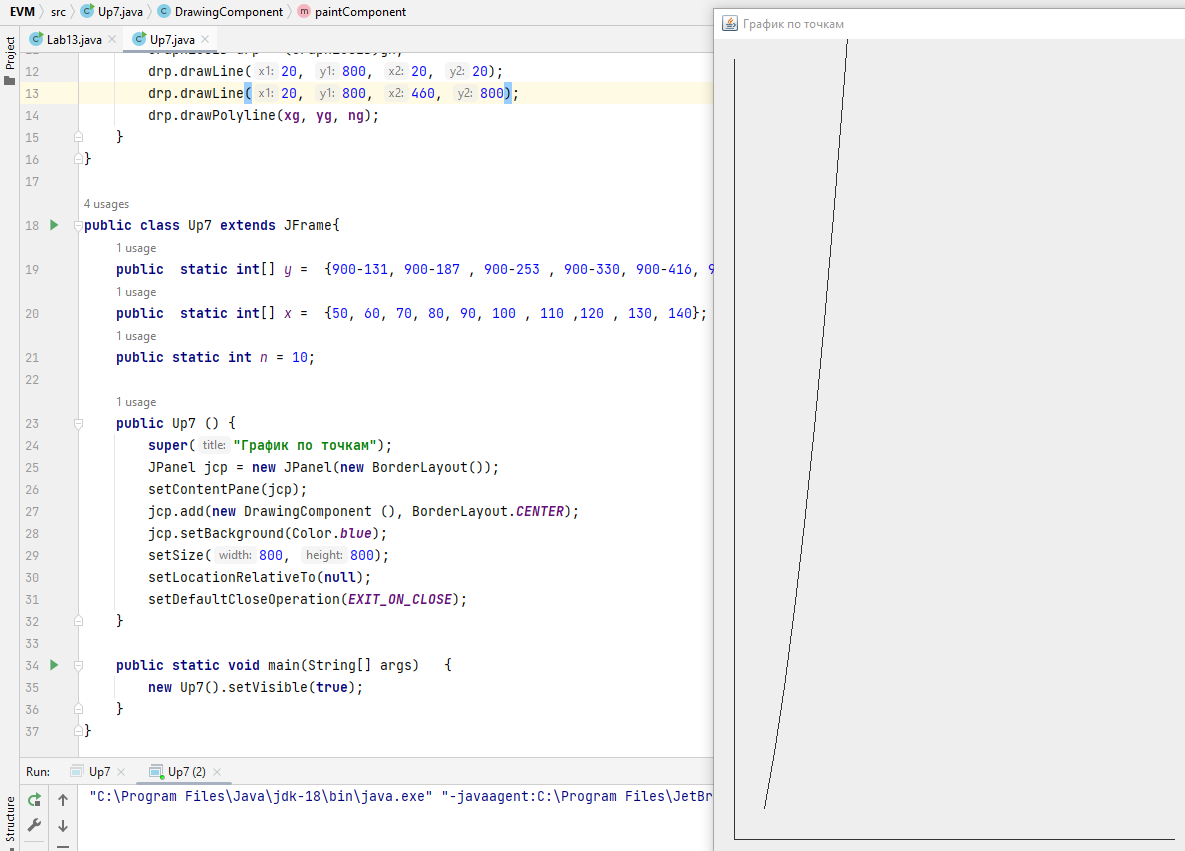Open the '1 usage' hint above array y
The height and width of the screenshot is (851, 1185).
136,248
